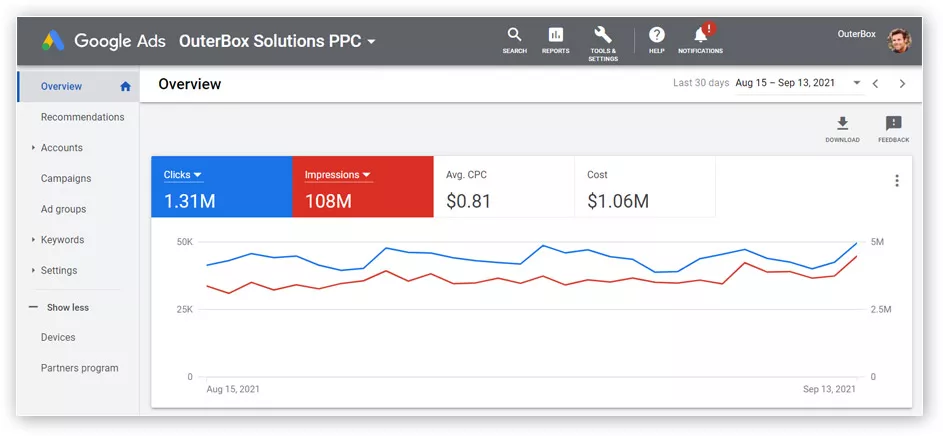Open the three-dot chart options menu
The width and height of the screenshot is (943, 436).
pyautogui.click(x=896, y=181)
